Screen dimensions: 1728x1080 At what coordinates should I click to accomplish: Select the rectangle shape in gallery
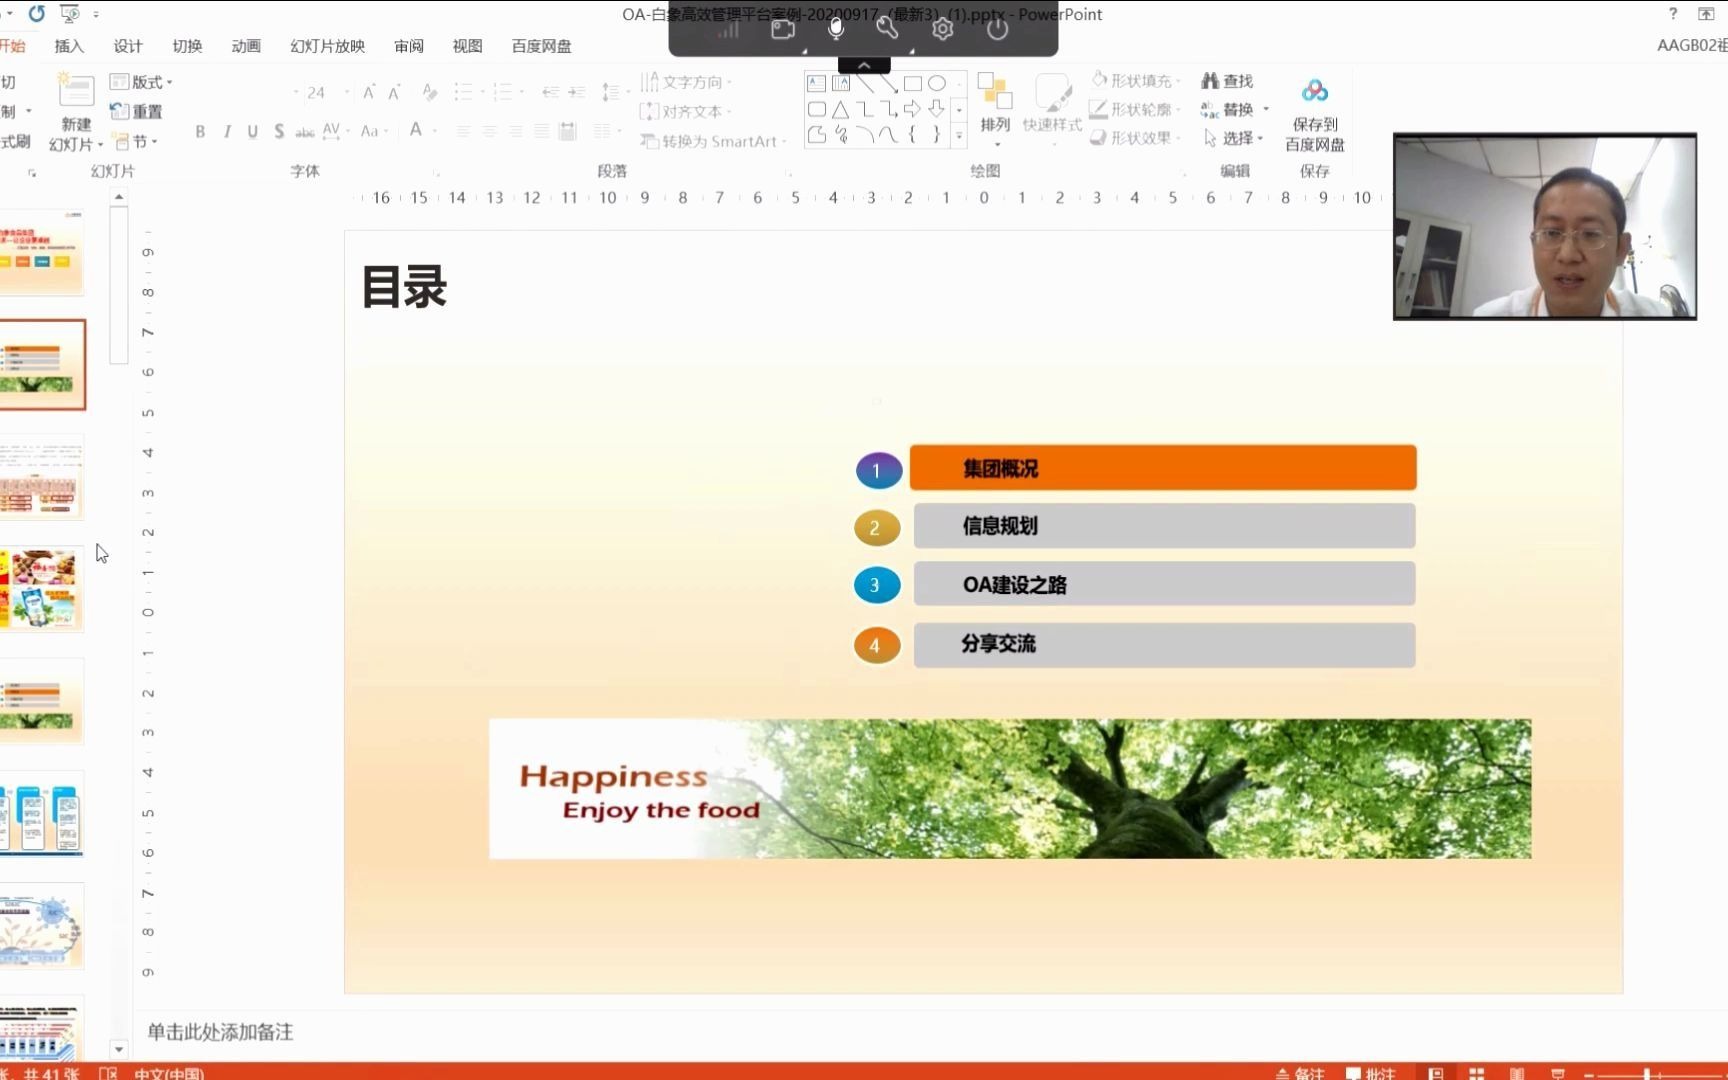(x=912, y=83)
